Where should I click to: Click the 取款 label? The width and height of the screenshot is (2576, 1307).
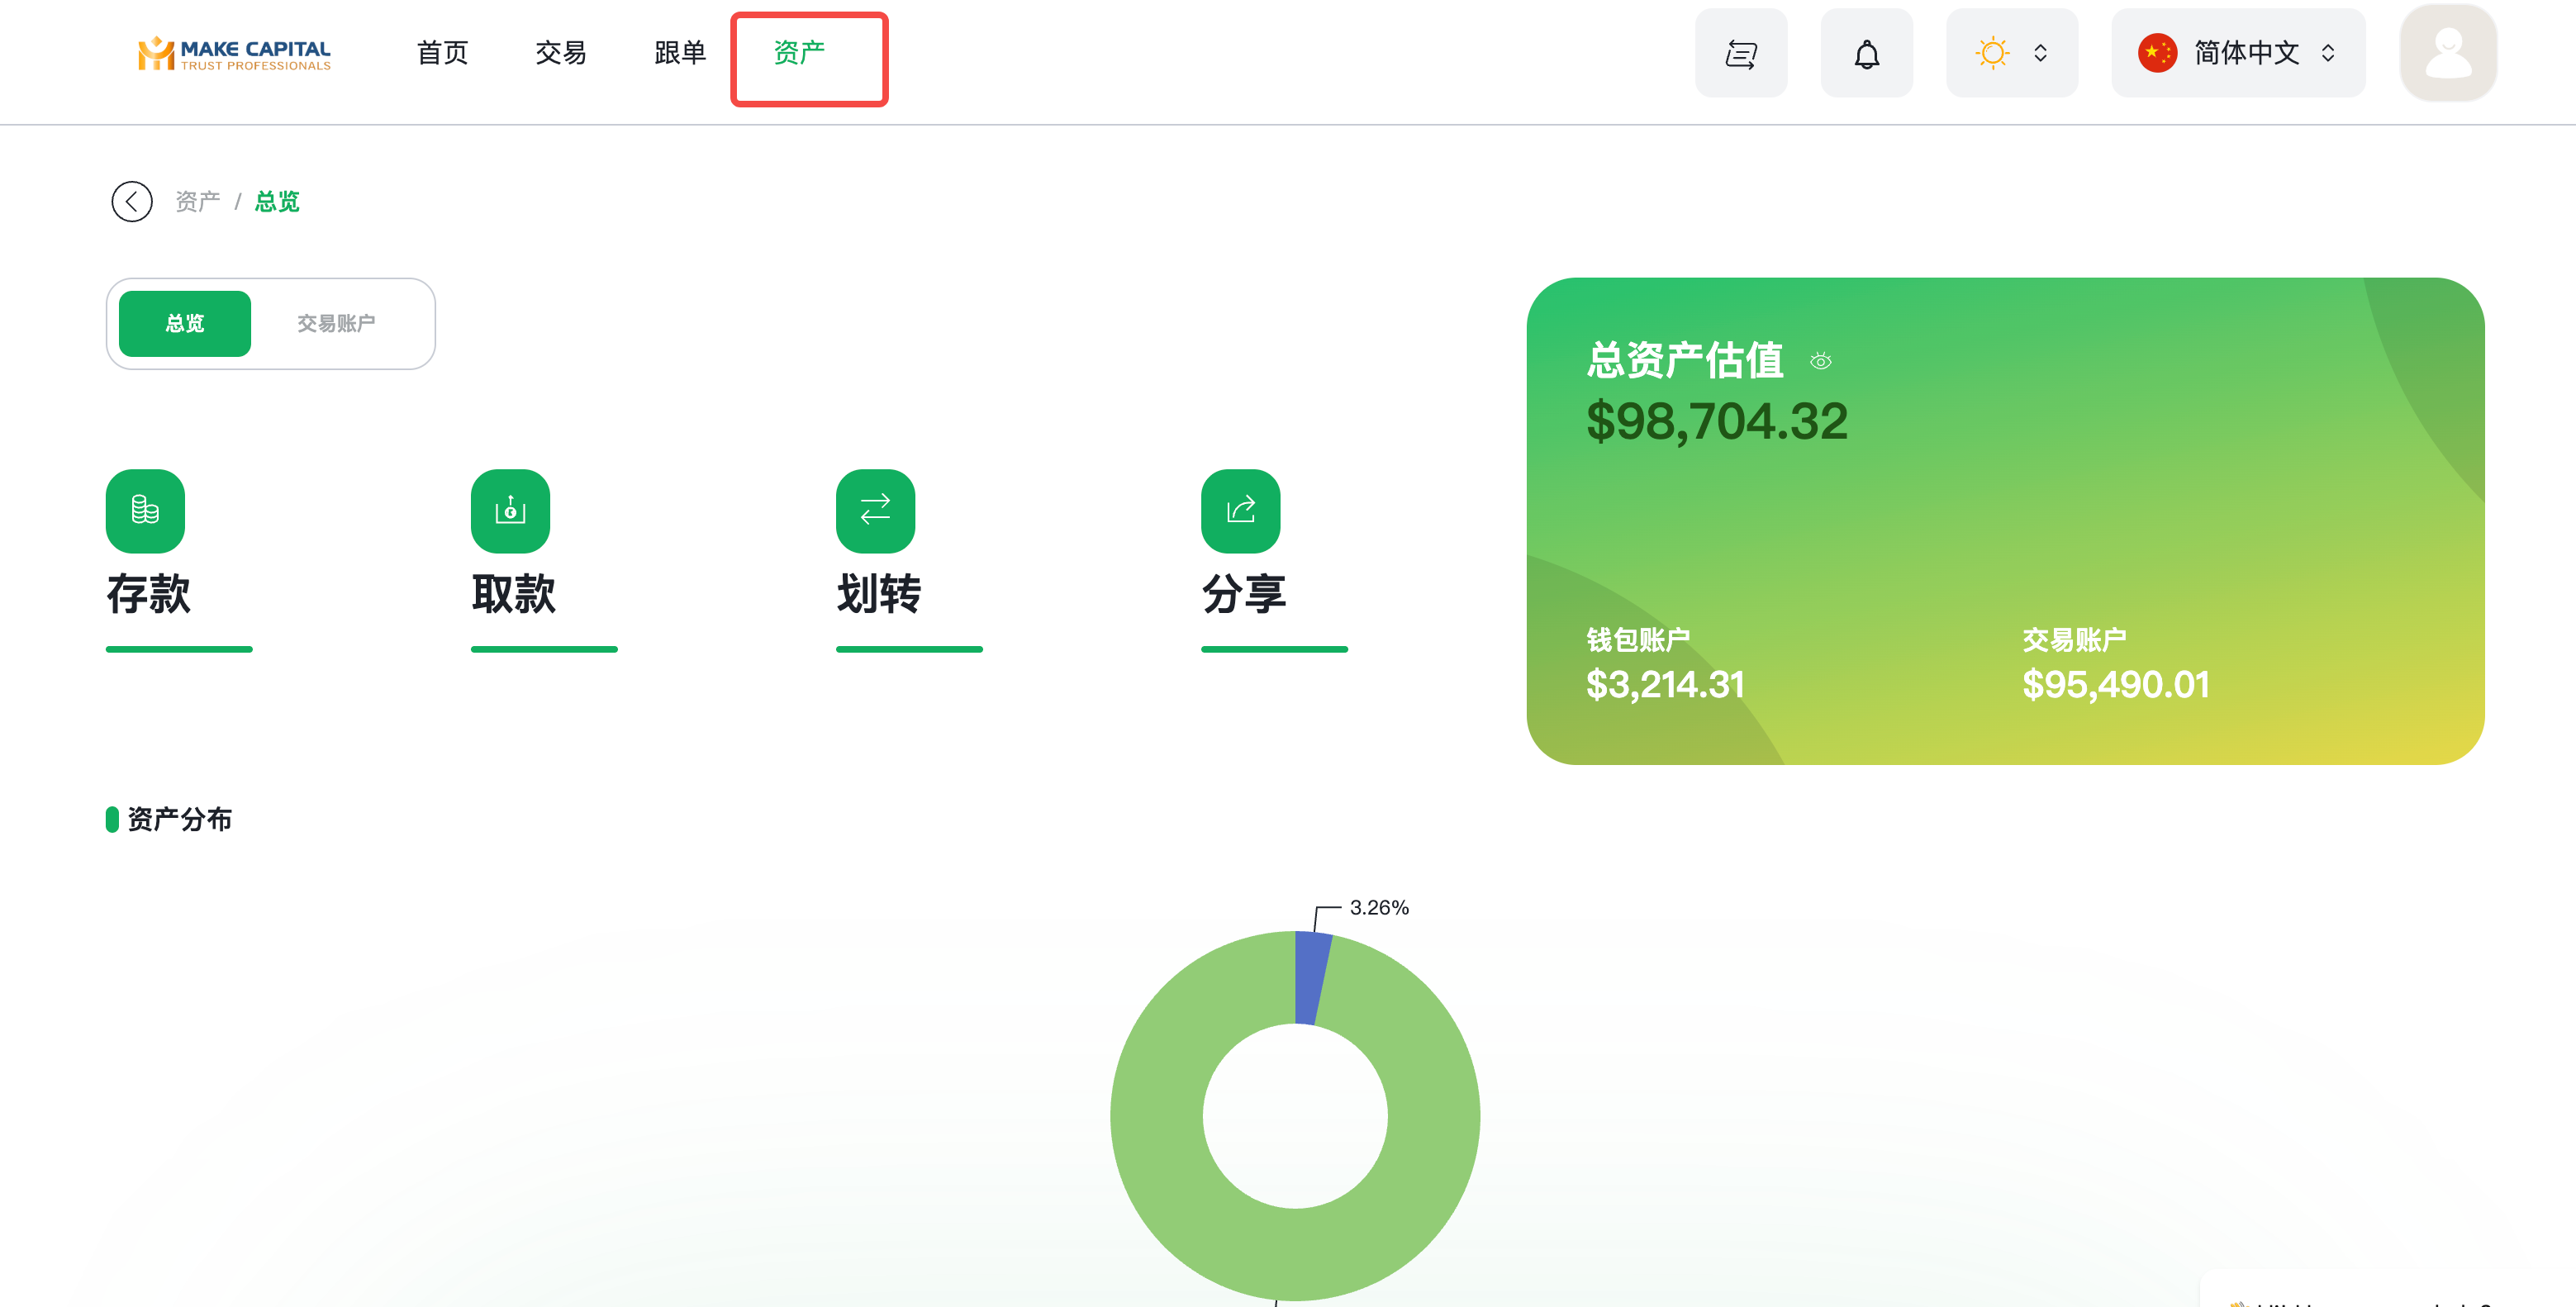coord(513,595)
